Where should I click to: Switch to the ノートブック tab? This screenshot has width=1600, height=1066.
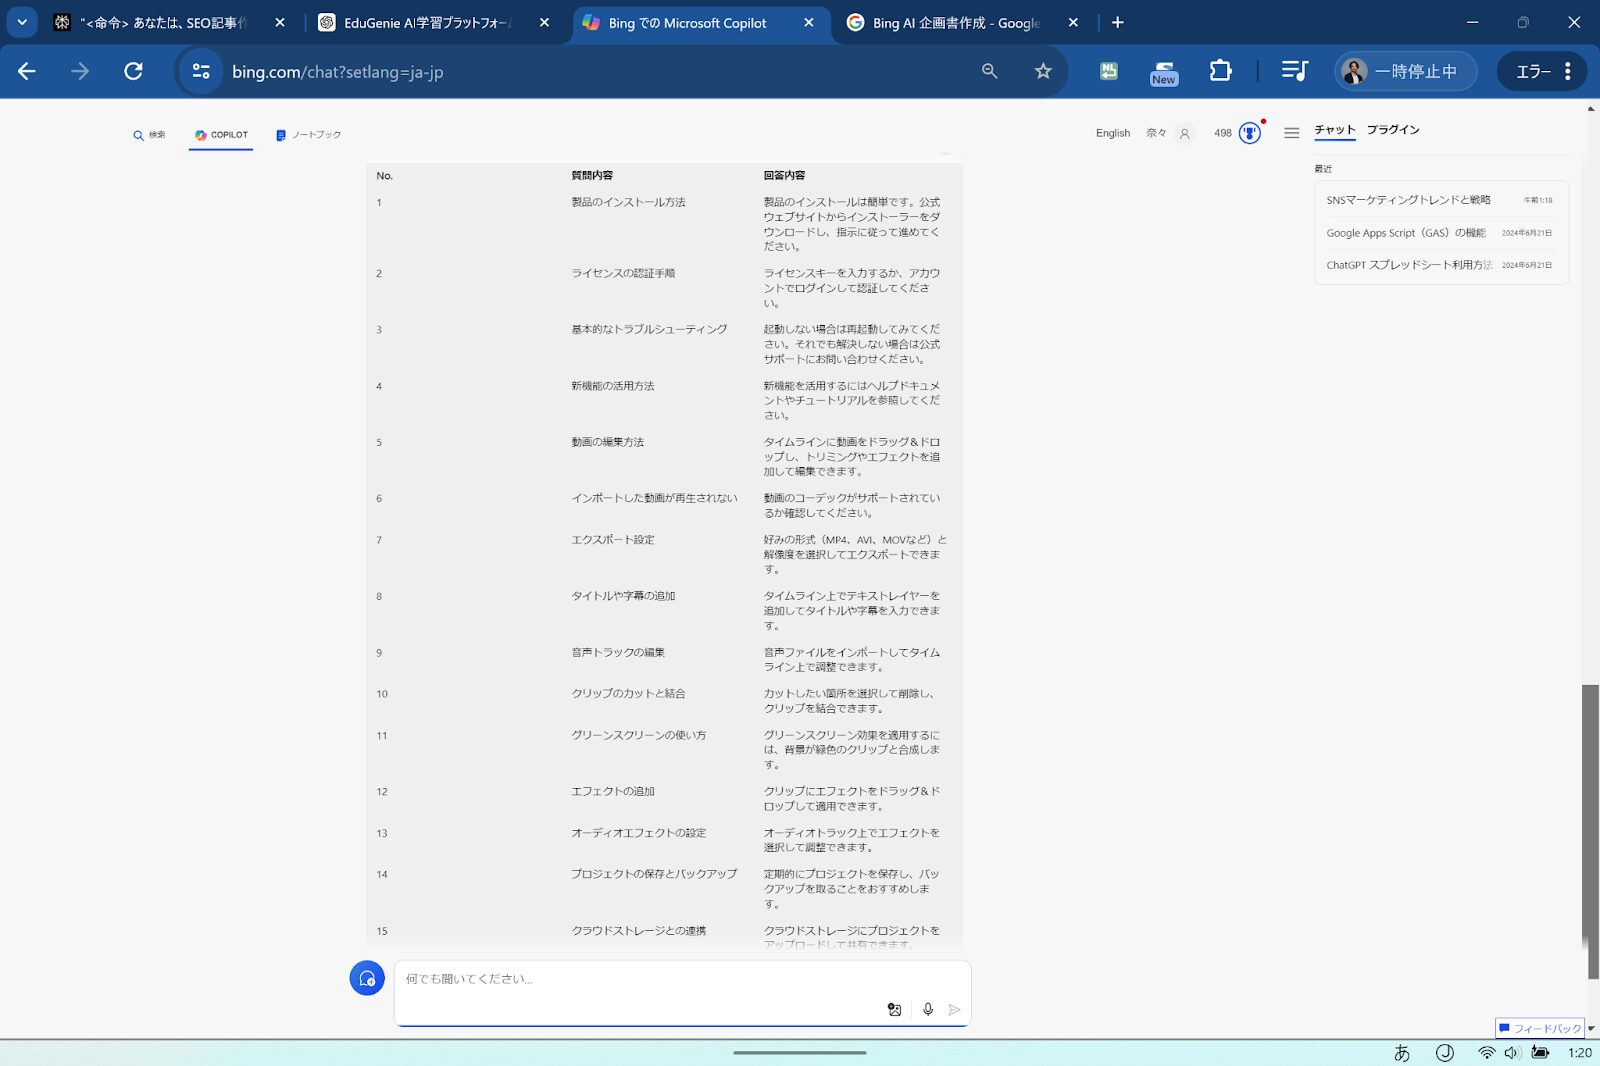[309, 135]
